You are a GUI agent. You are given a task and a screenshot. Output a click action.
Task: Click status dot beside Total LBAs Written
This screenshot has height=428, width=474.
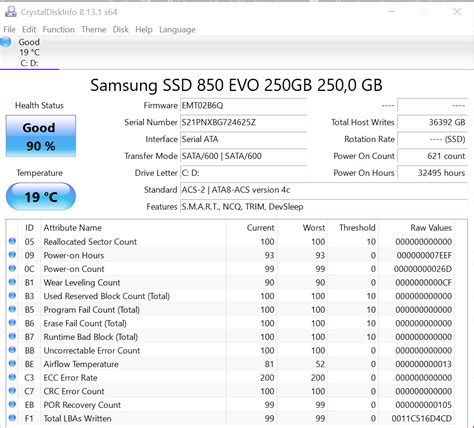pos(12,418)
